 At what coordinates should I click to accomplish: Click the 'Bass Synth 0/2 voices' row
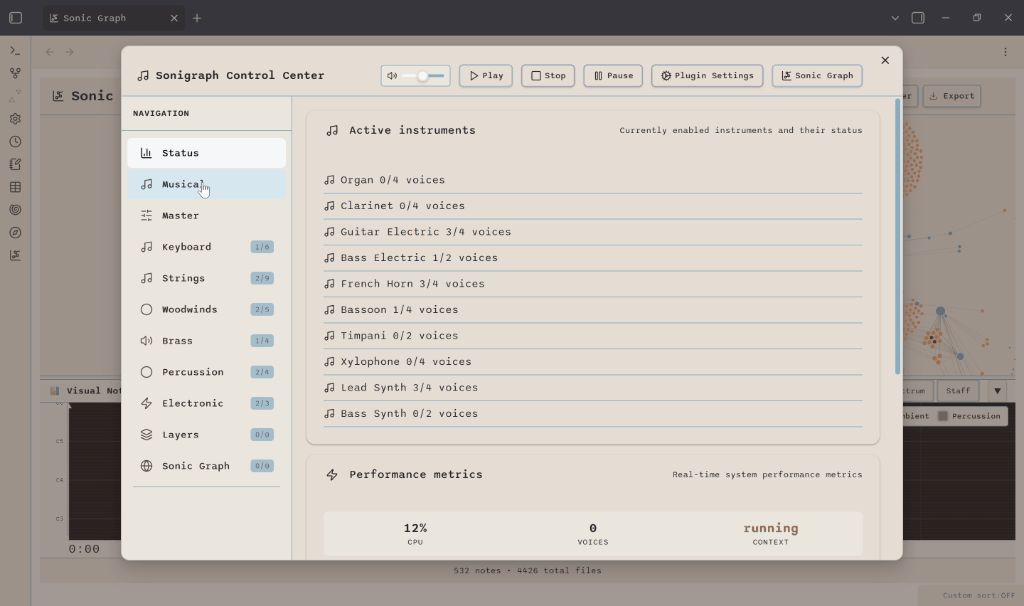(593, 414)
